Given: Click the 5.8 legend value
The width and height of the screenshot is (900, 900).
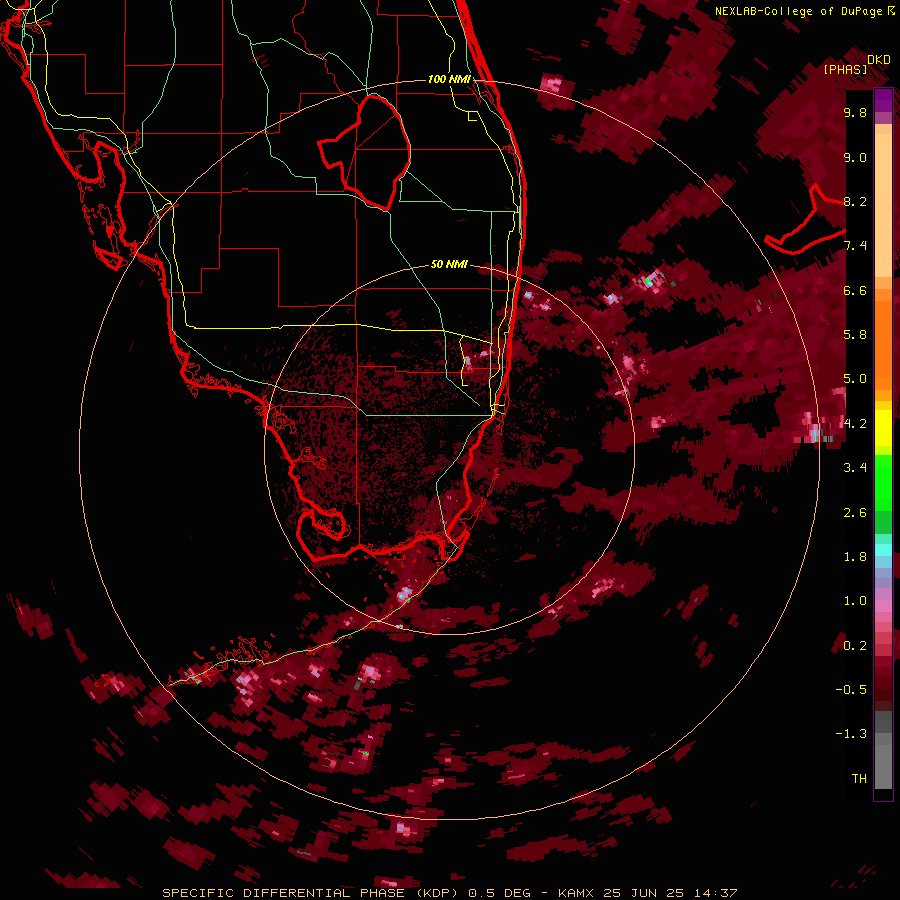Looking at the screenshot, I should (x=855, y=335).
